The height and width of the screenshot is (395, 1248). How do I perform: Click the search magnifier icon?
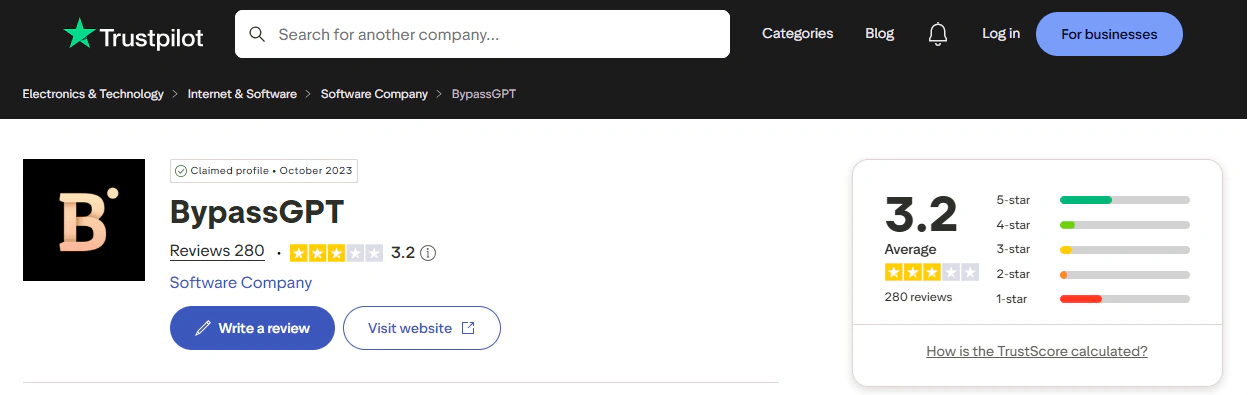(x=257, y=34)
